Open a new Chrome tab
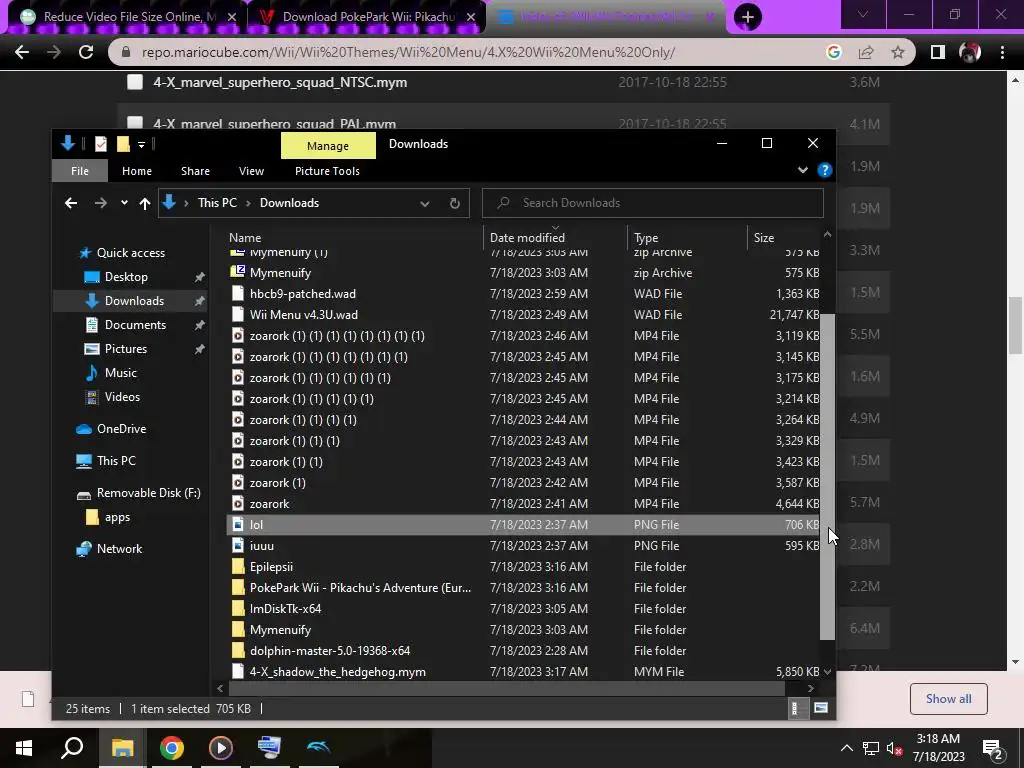 point(748,17)
